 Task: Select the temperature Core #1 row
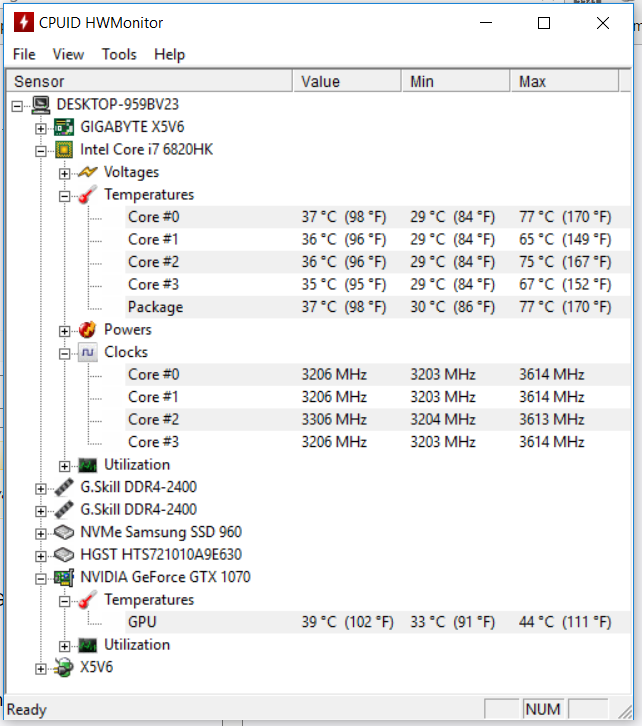377,239
